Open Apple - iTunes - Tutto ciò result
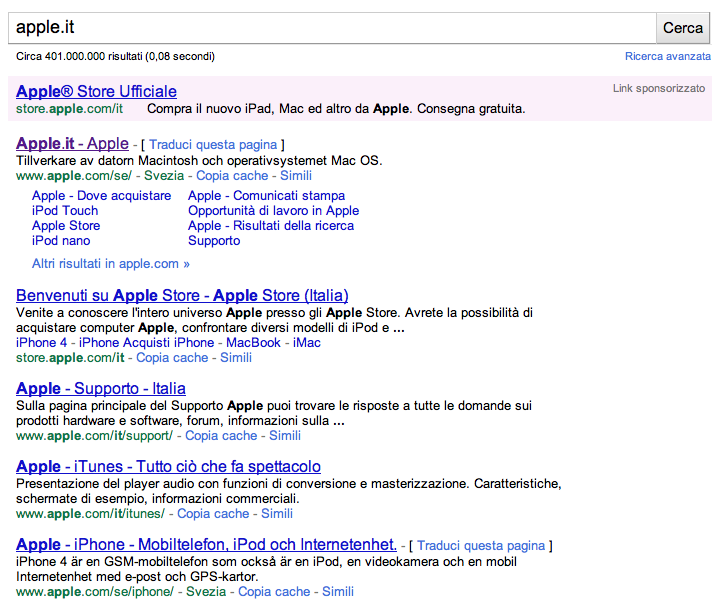716x606 pixels. (168, 467)
